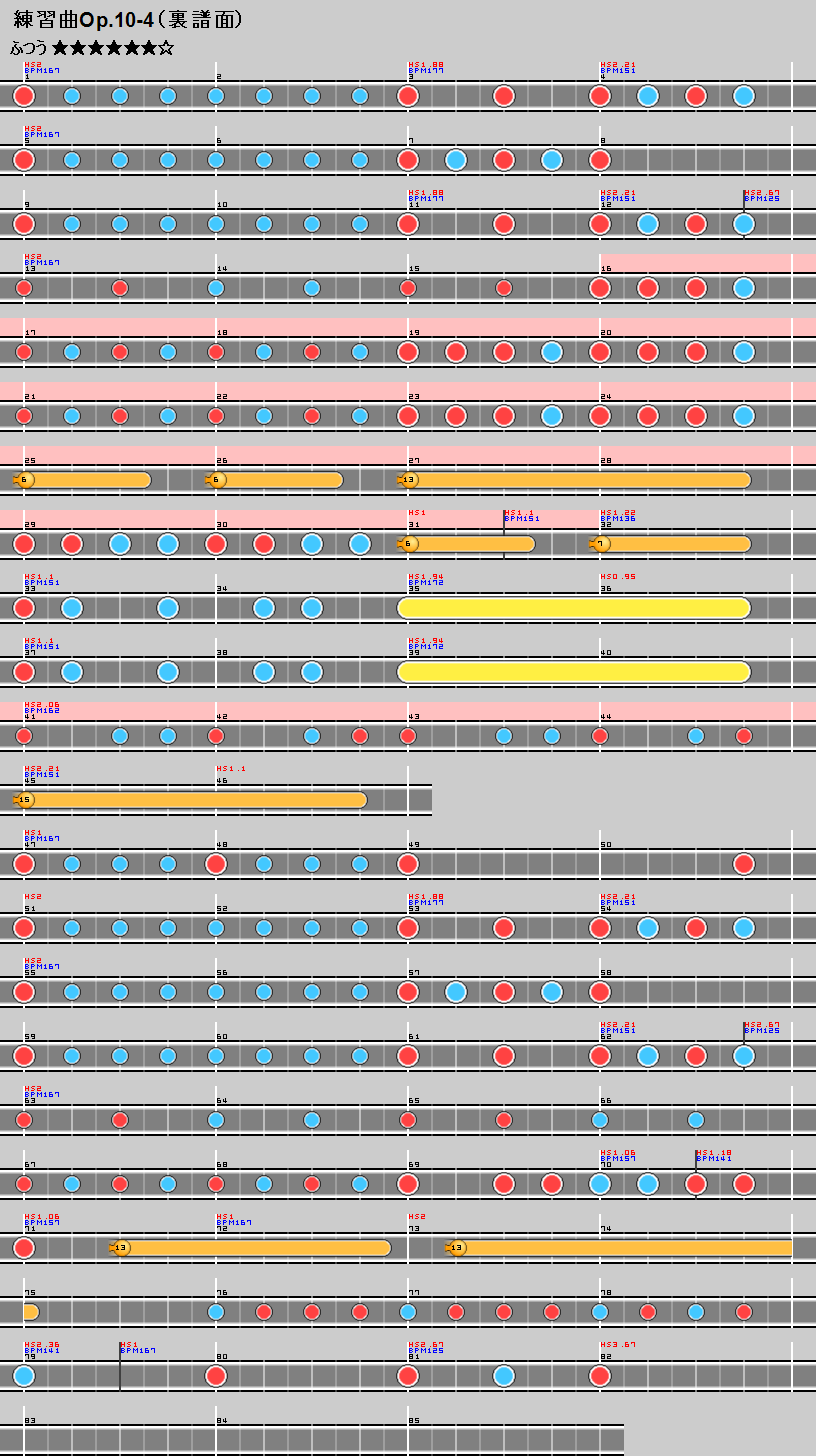Click the large blue note at measure 79
816x1456 pixels.
pyautogui.click(x=24, y=1376)
